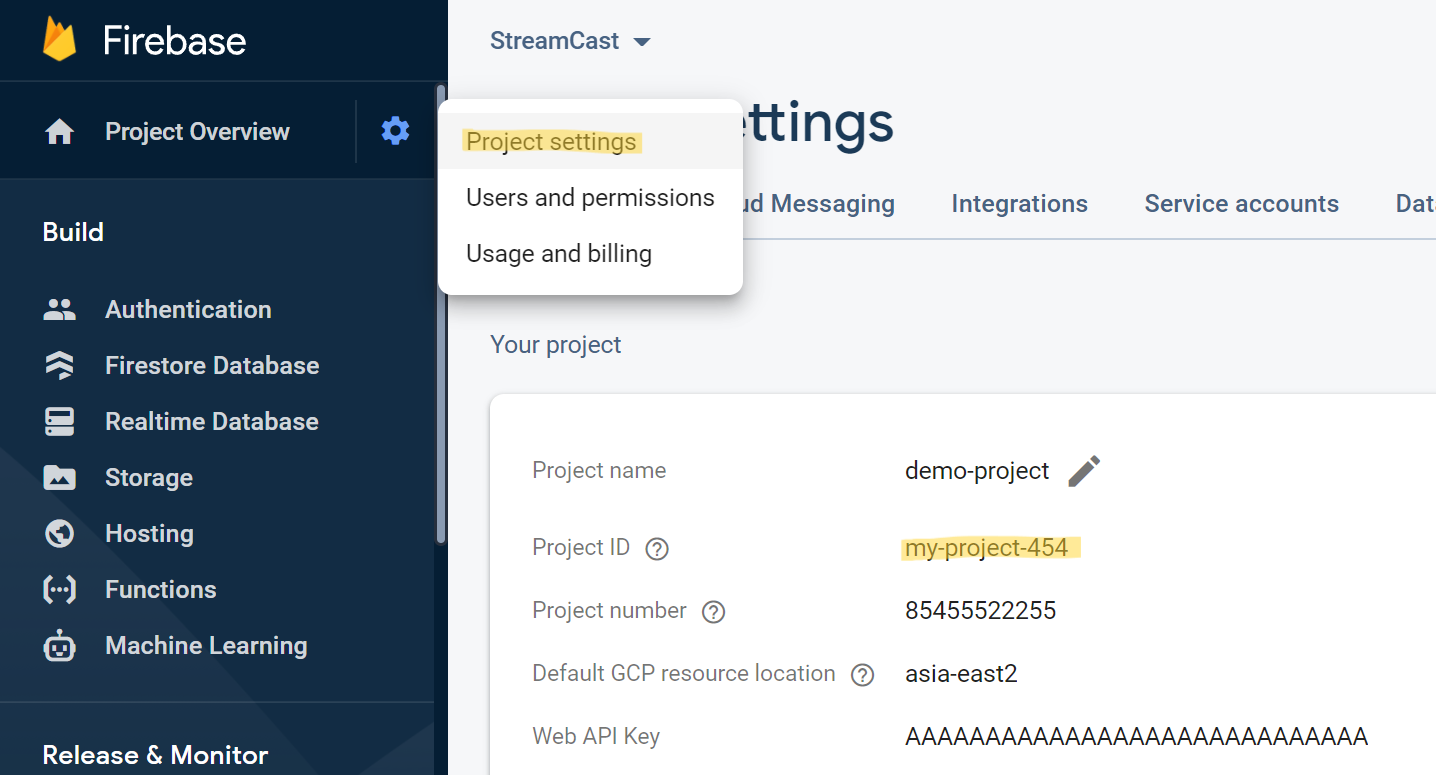Click the Web API Key value

(1136, 737)
